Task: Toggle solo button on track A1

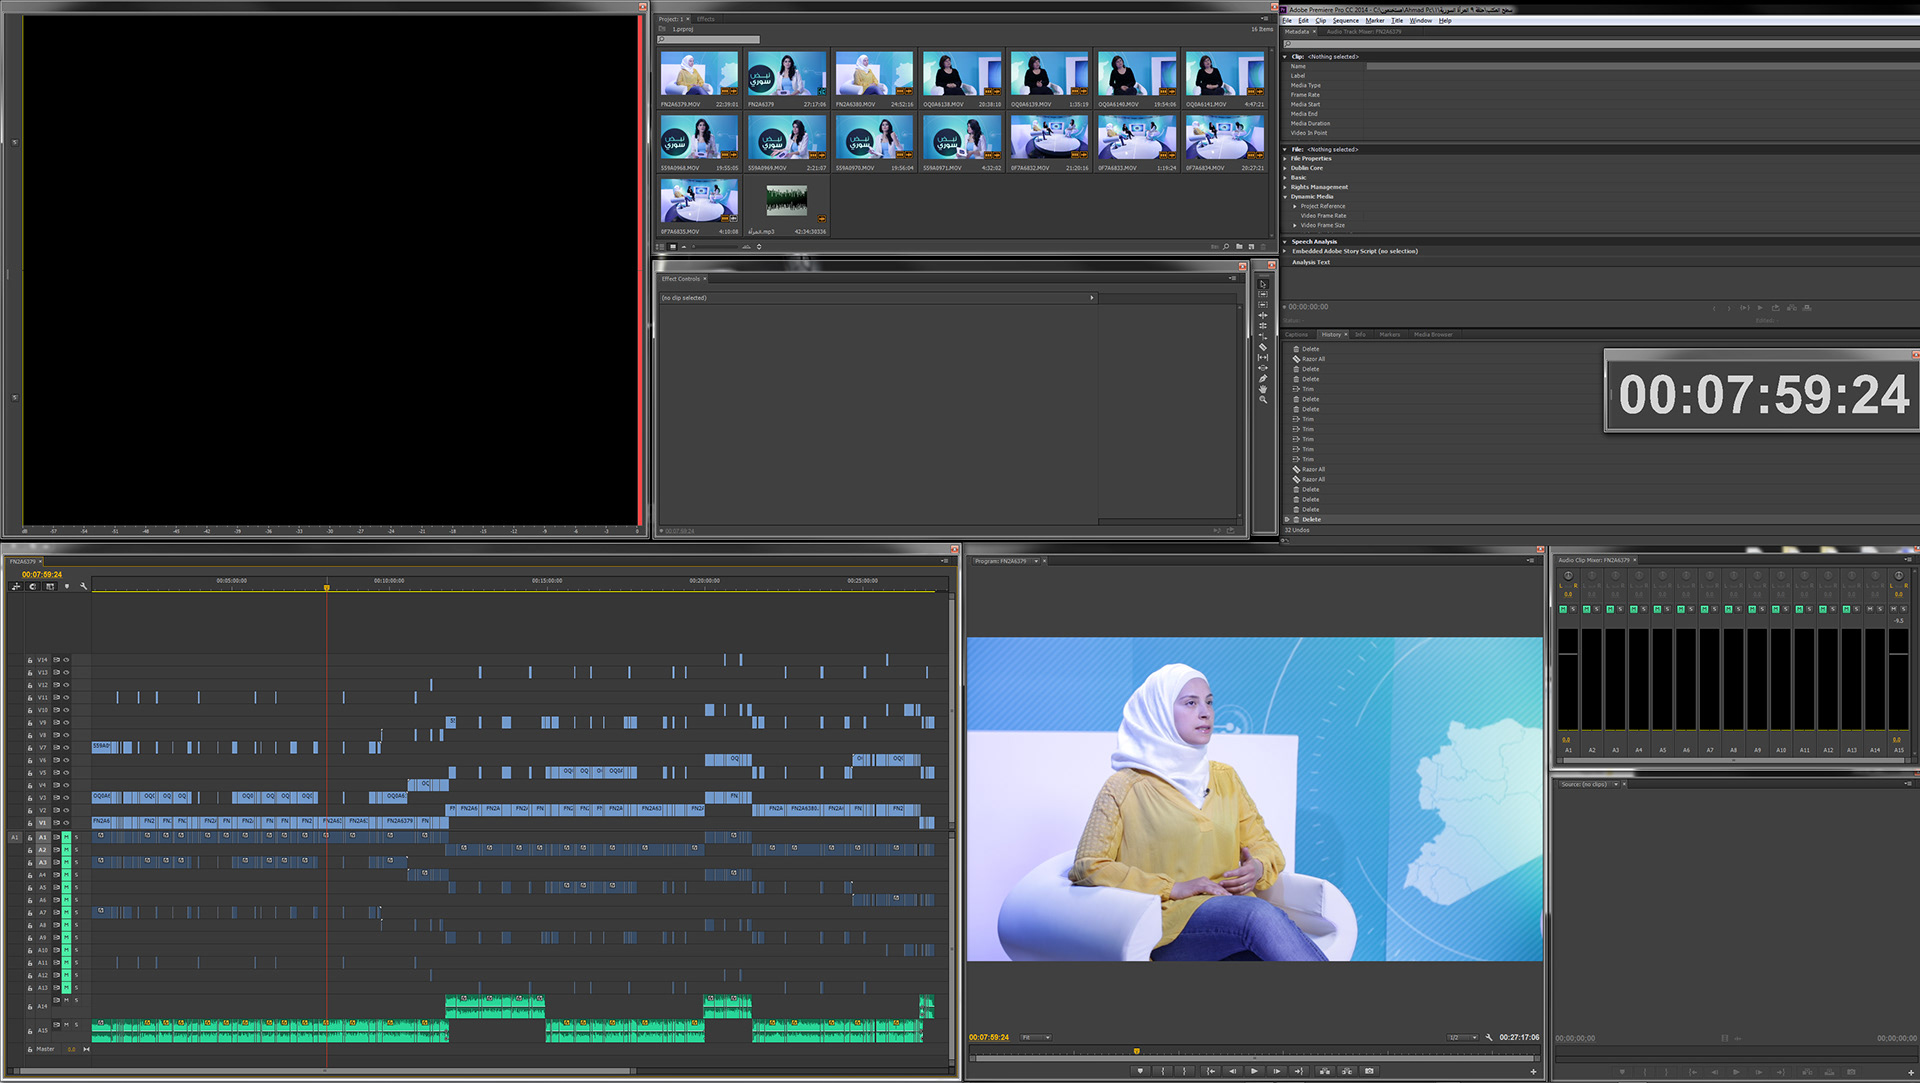Action: pyautogui.click(x=76, y=837)
